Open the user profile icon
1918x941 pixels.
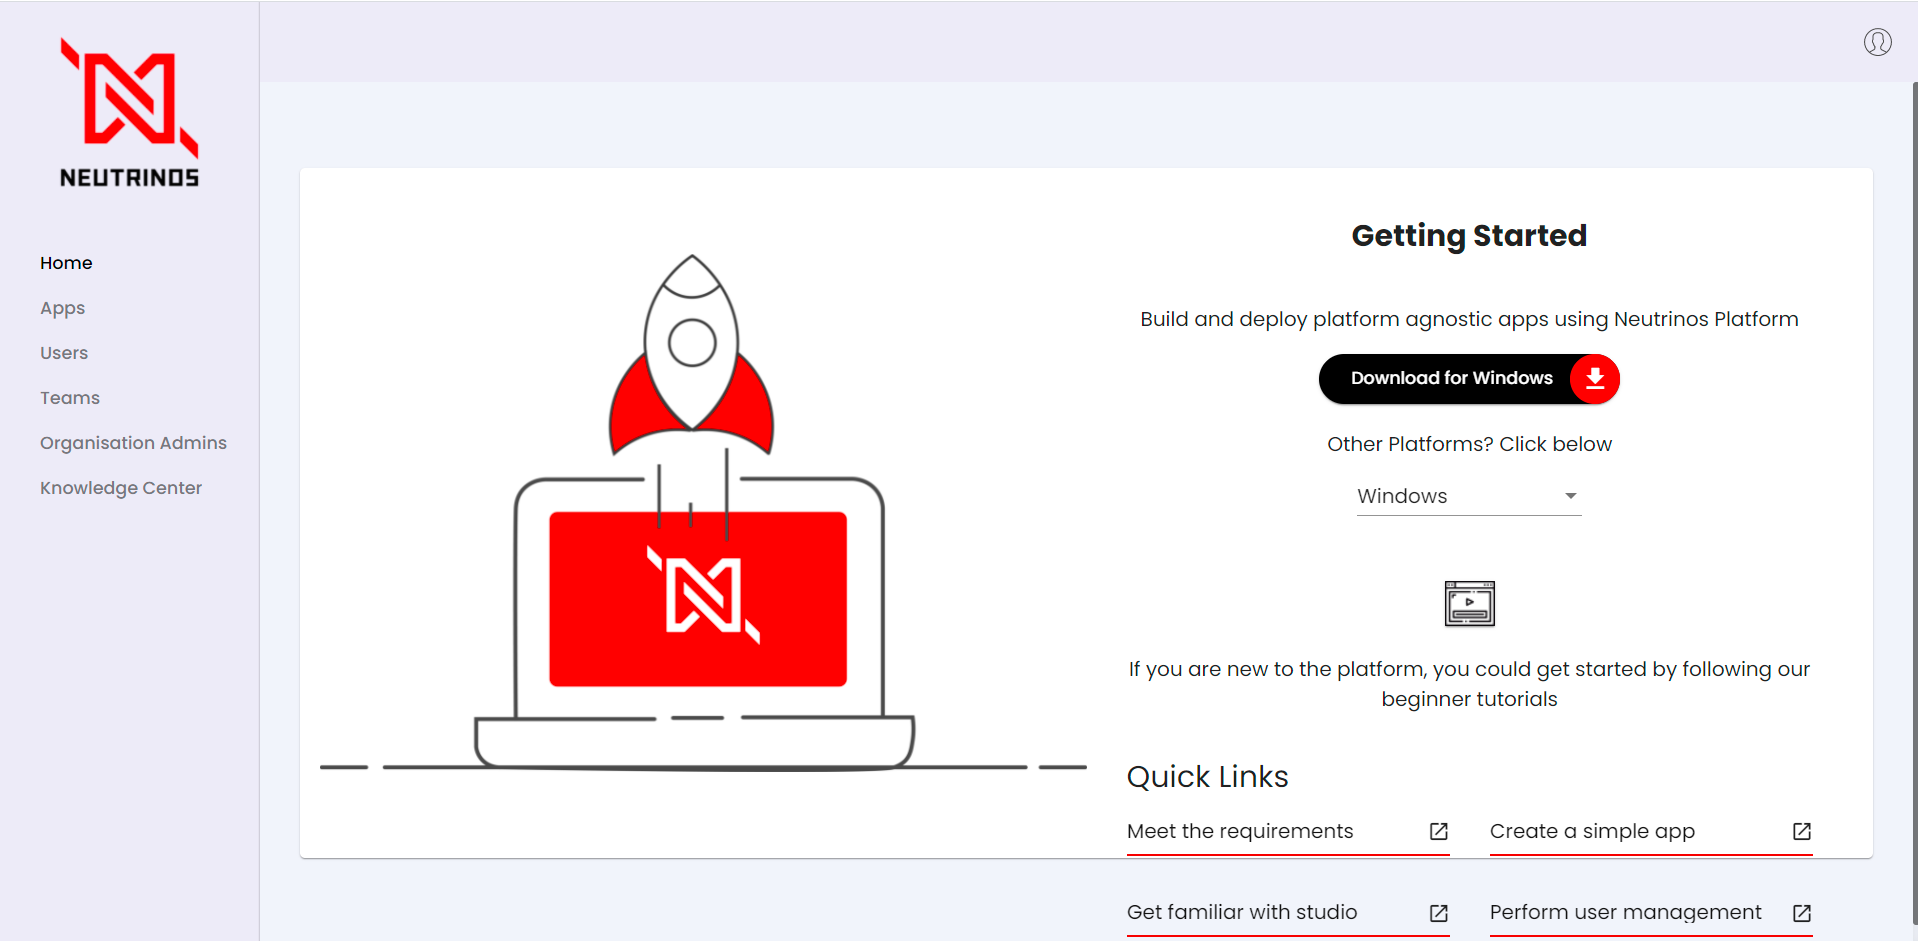pyautogui.click(x=1877, y=42)
